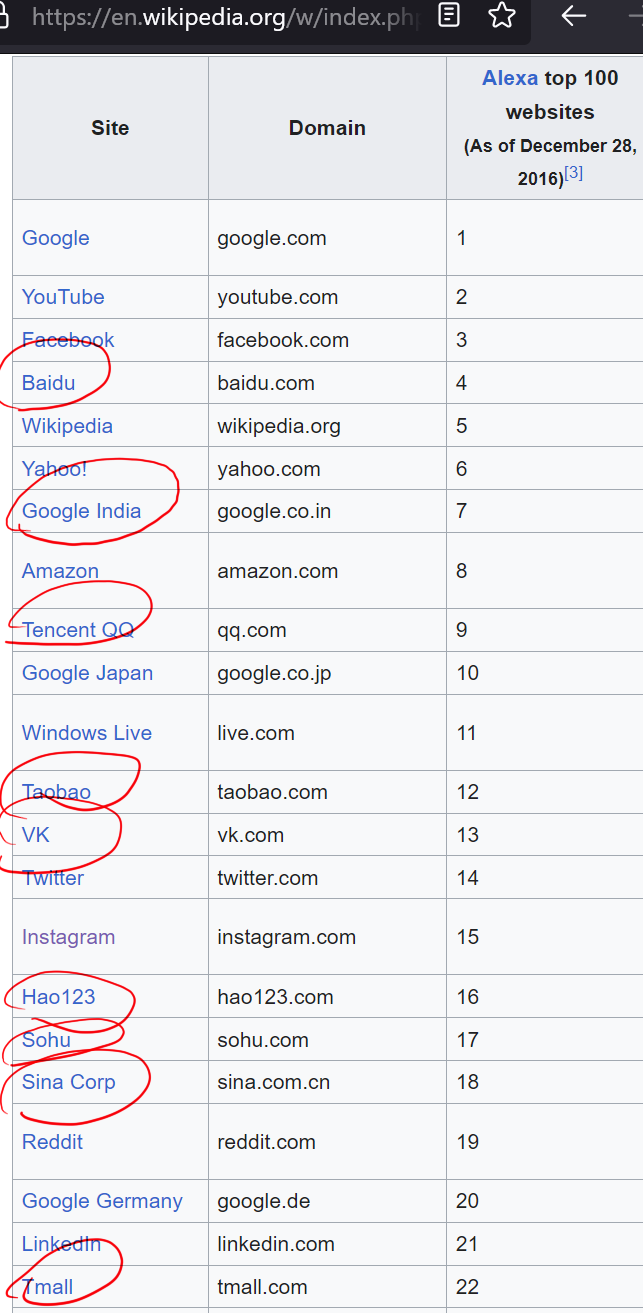
Task: Open the Tencent QQ link
Action: [78, 630]
